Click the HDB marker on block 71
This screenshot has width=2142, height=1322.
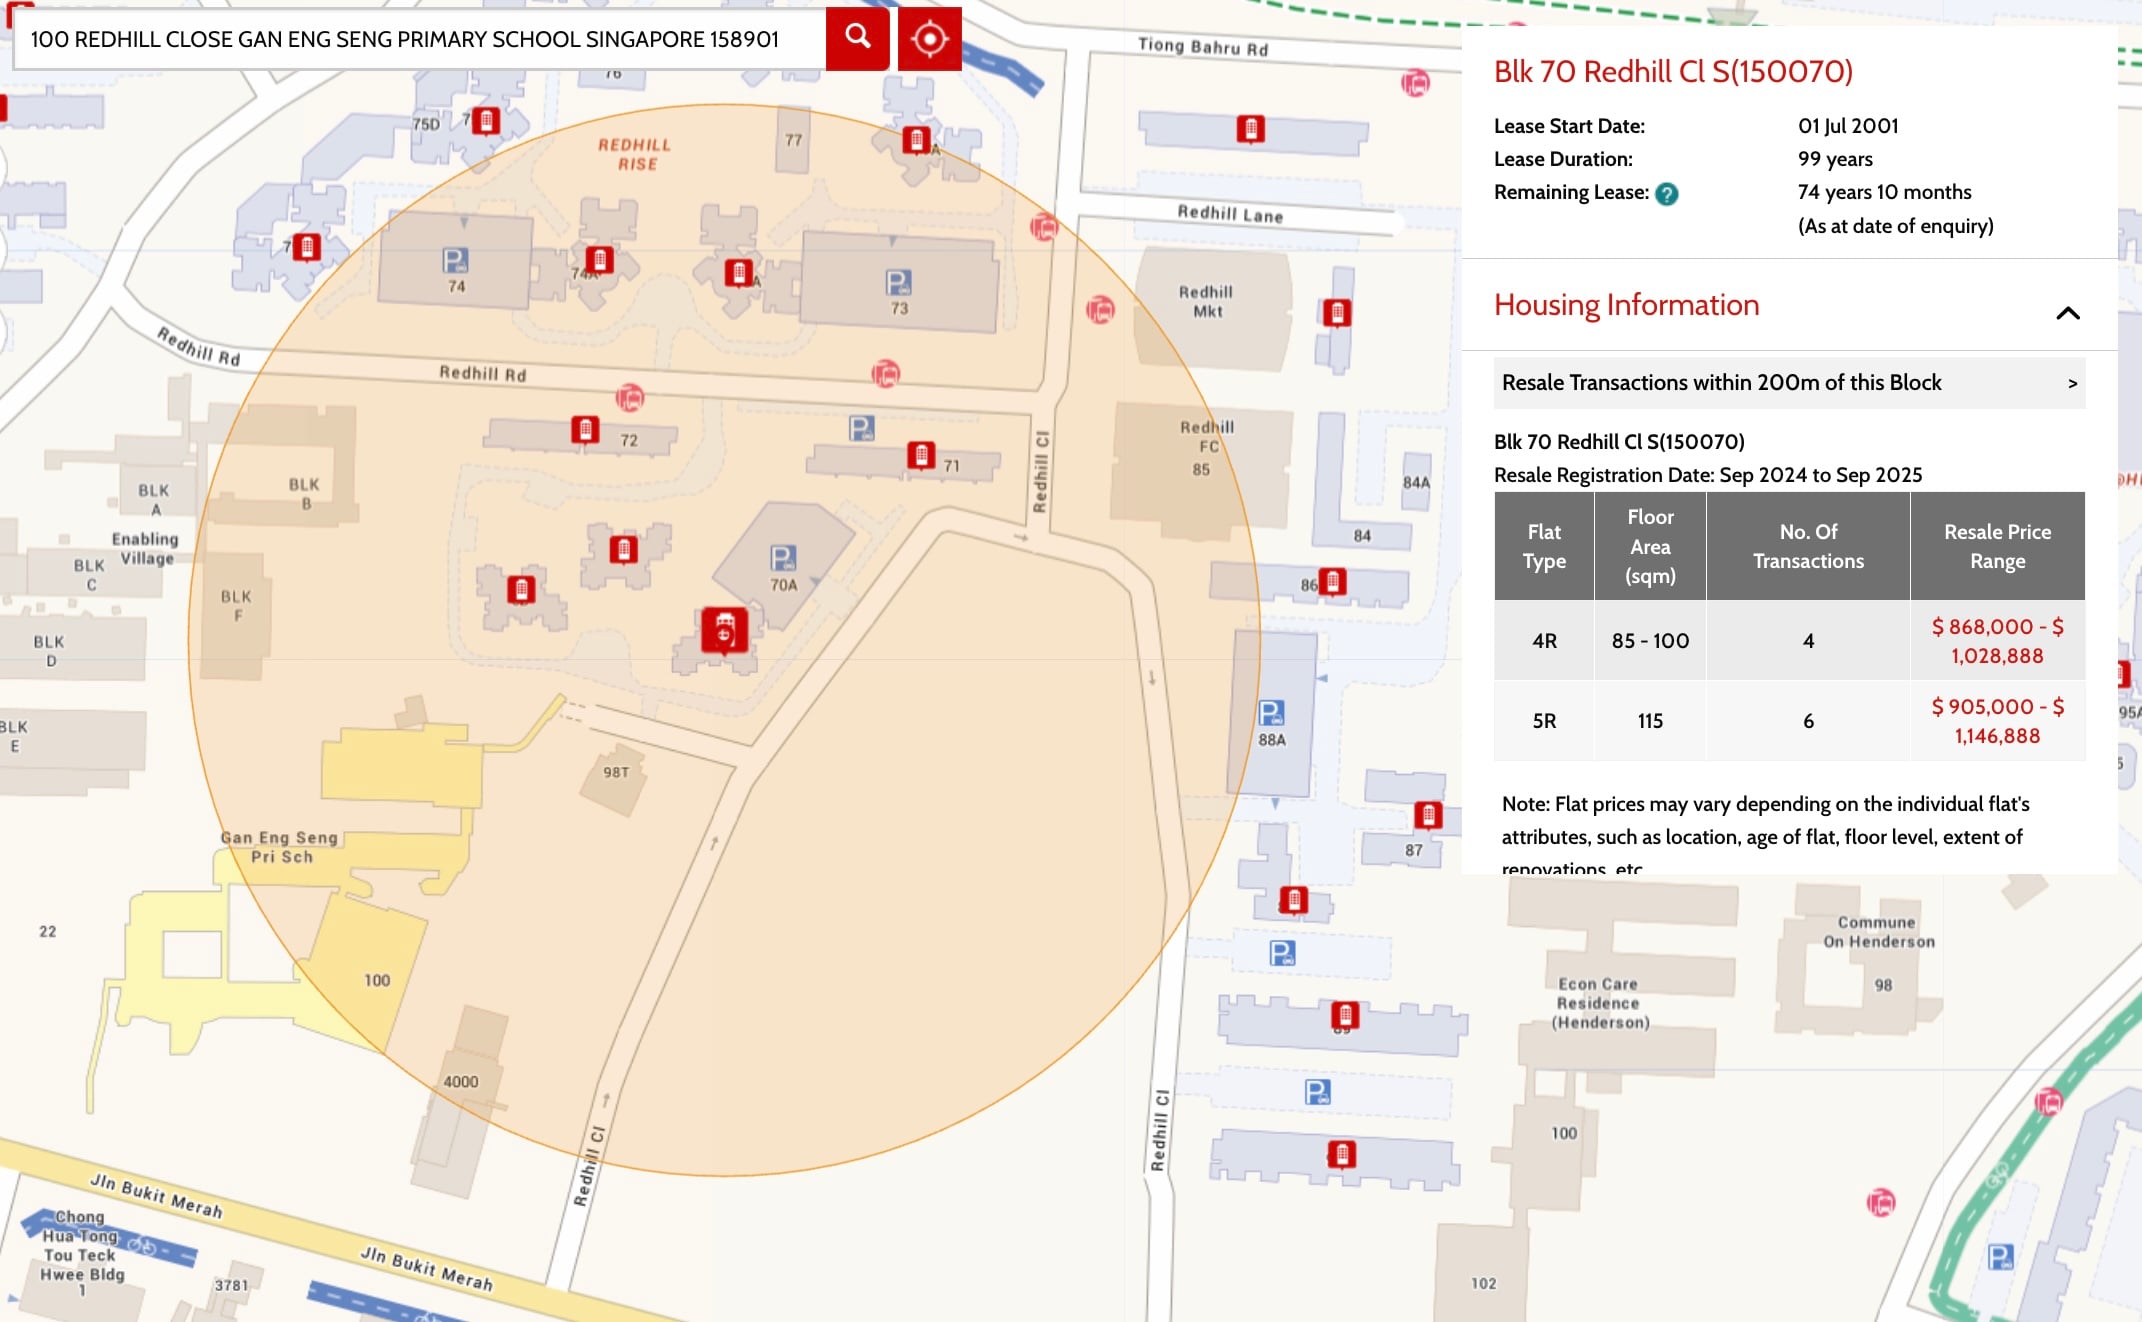[x=921, y=455]
